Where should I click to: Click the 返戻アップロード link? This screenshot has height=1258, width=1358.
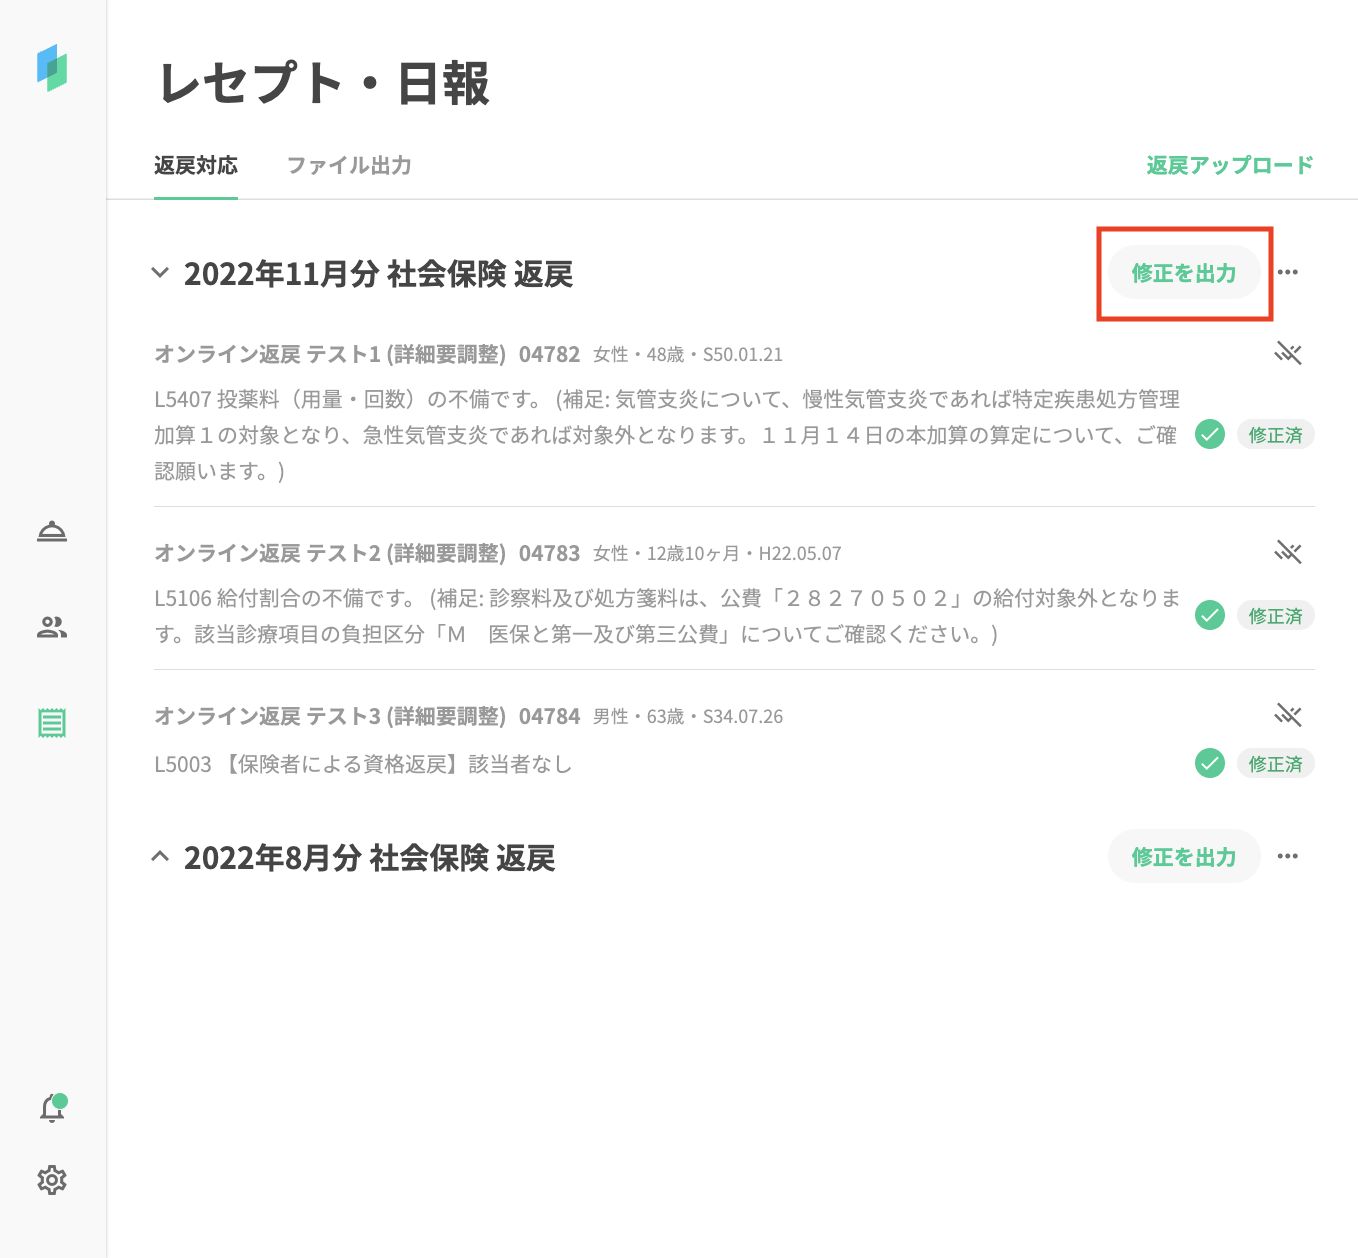tap(1230, 166)
